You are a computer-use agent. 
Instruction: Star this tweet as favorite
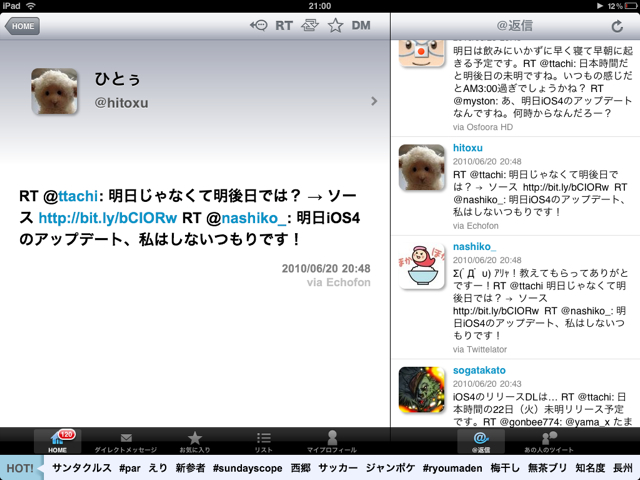335,25
